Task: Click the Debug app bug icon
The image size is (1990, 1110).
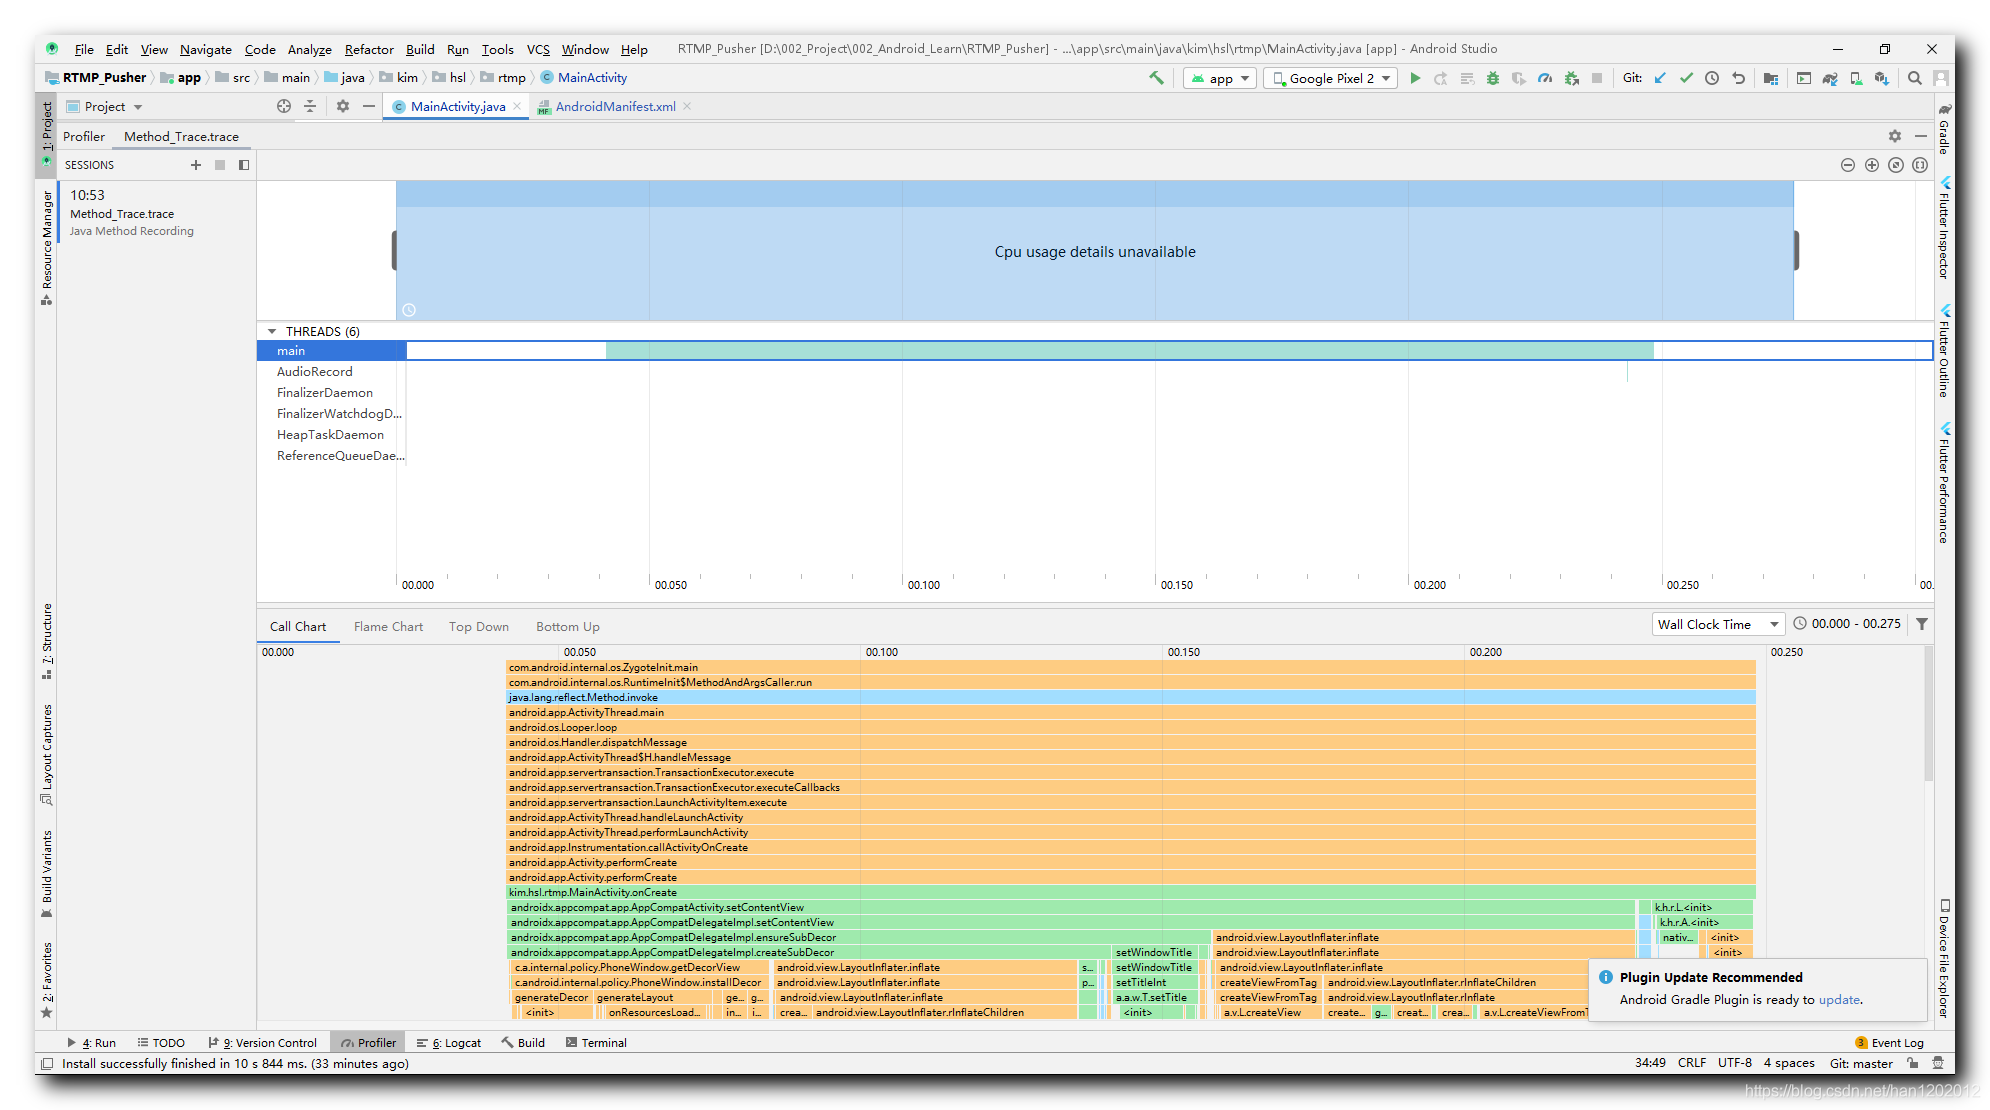Action: click(1493, 78)
